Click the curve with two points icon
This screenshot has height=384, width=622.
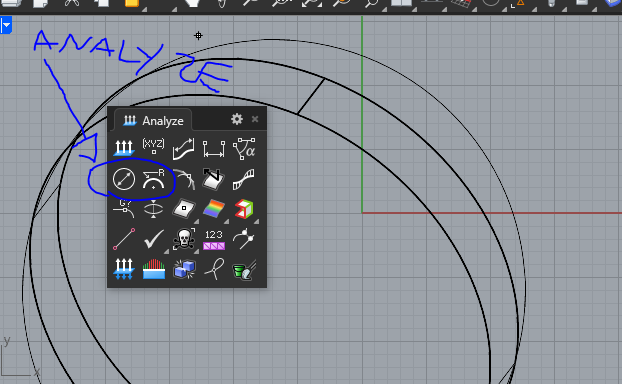click(x=244, y=239)
